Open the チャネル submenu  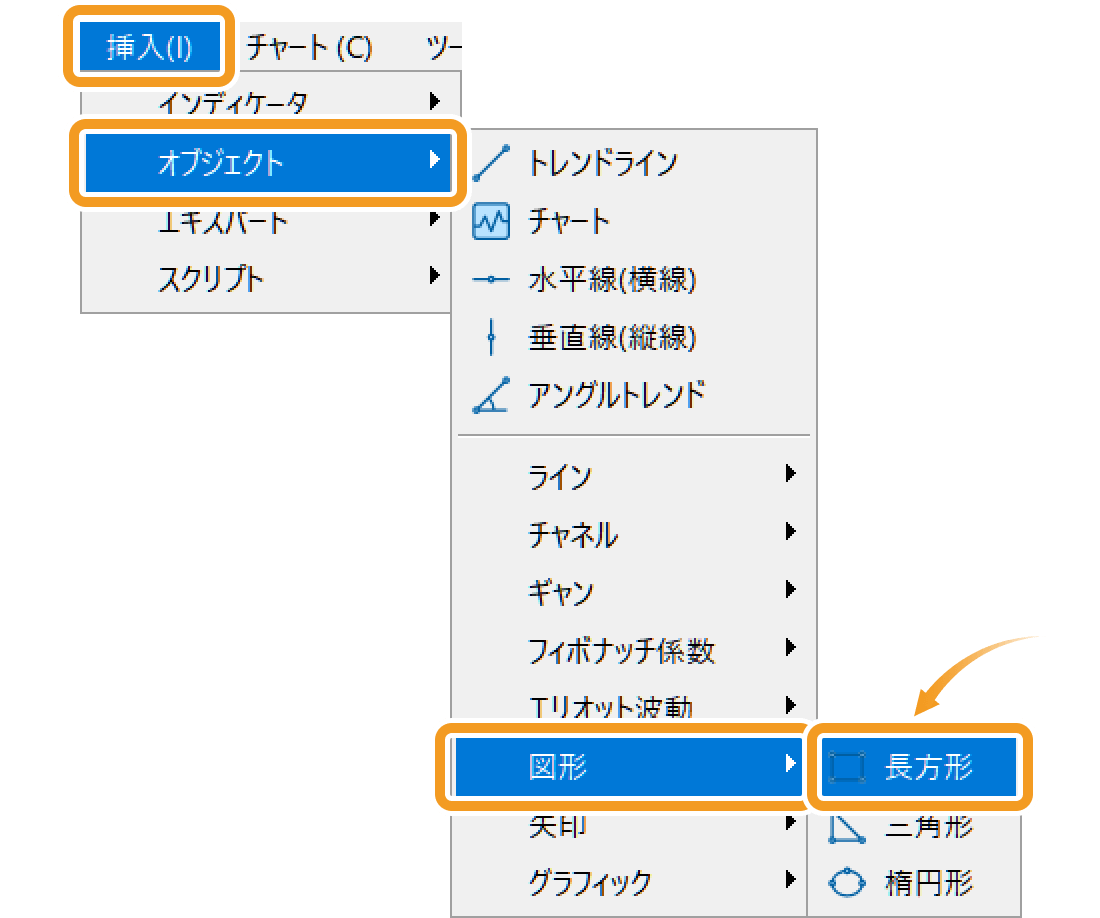click(635, 535)
